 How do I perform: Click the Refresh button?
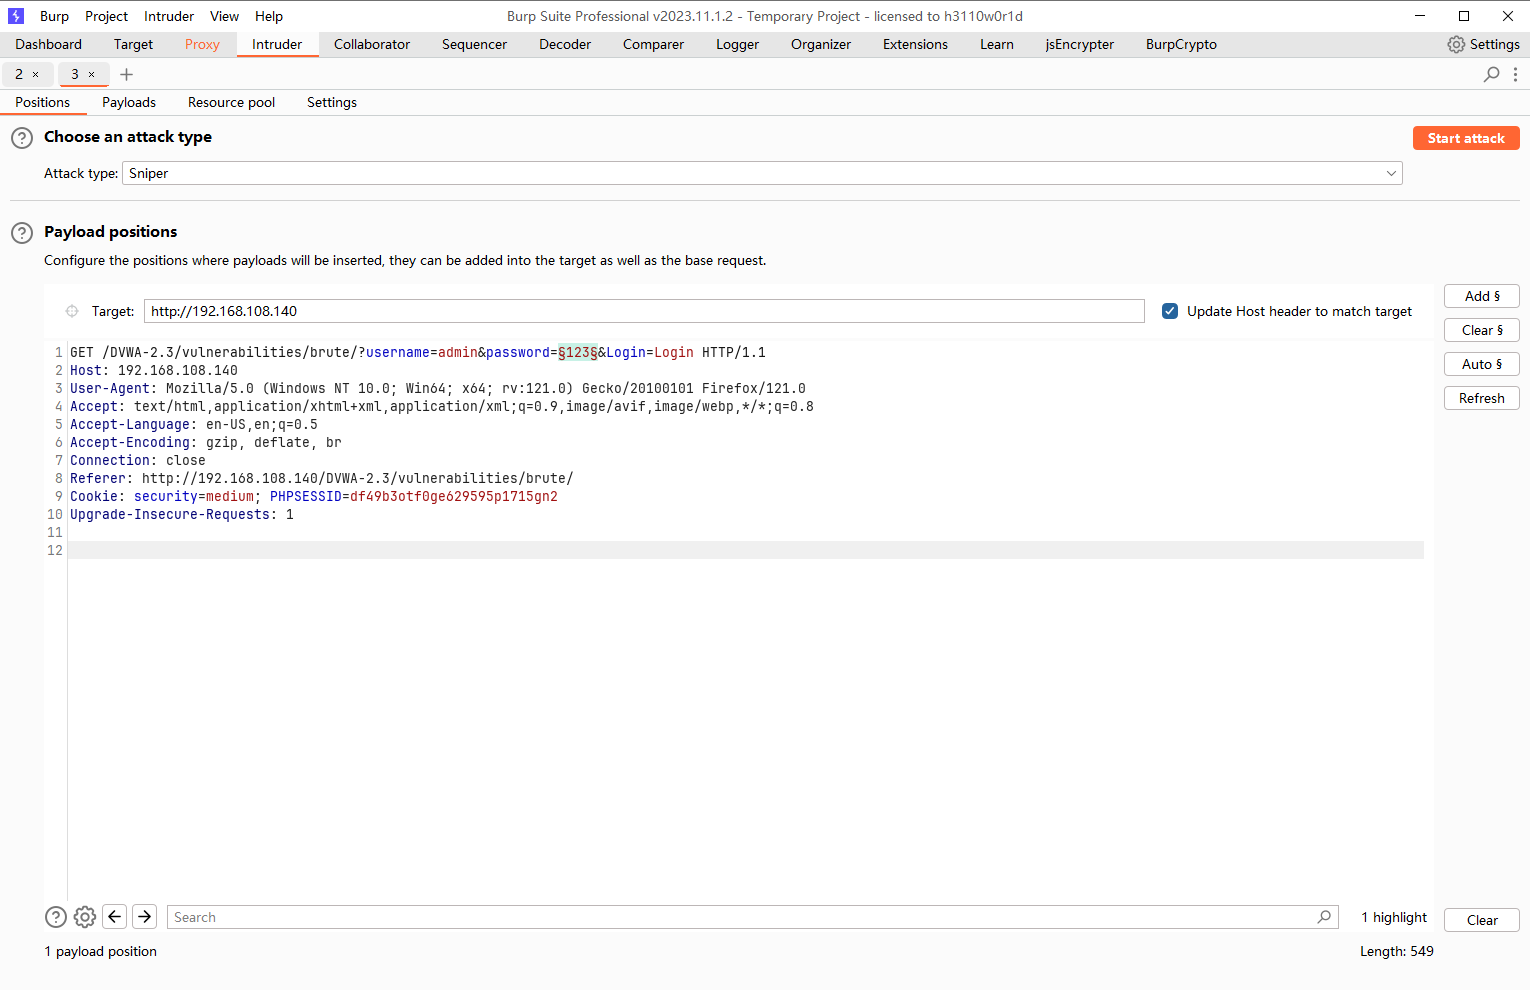click(1482, 398)
